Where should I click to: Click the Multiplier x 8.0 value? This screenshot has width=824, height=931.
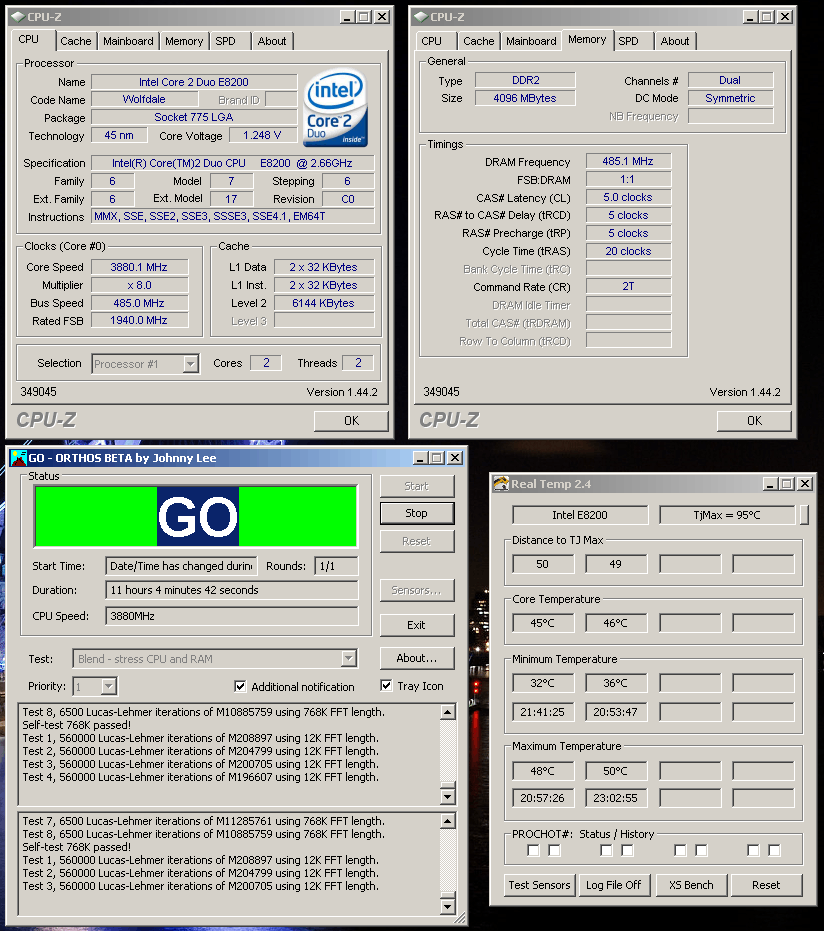click(140, 285)
